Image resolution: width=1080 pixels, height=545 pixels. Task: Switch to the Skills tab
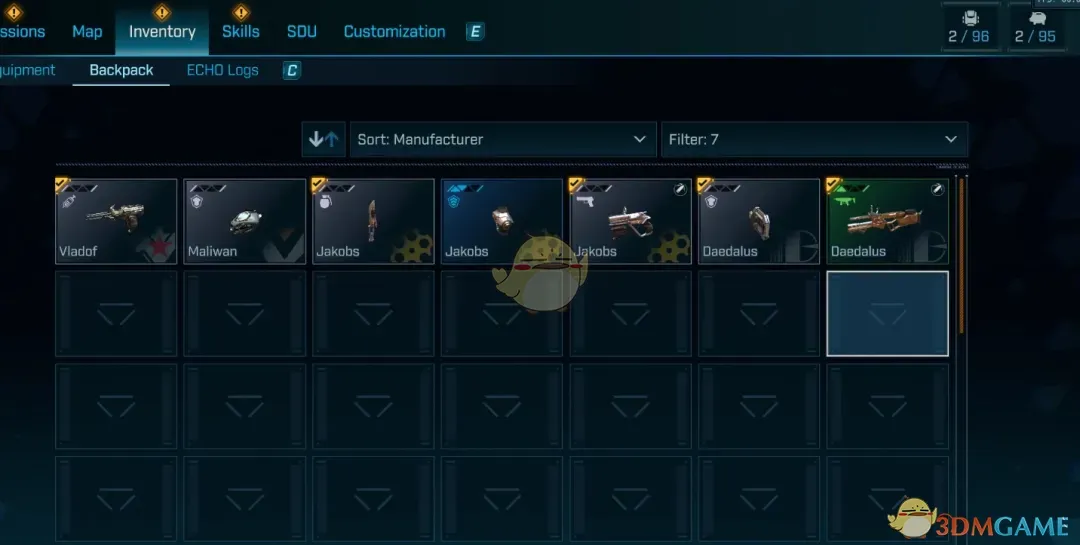pos(240,32)
